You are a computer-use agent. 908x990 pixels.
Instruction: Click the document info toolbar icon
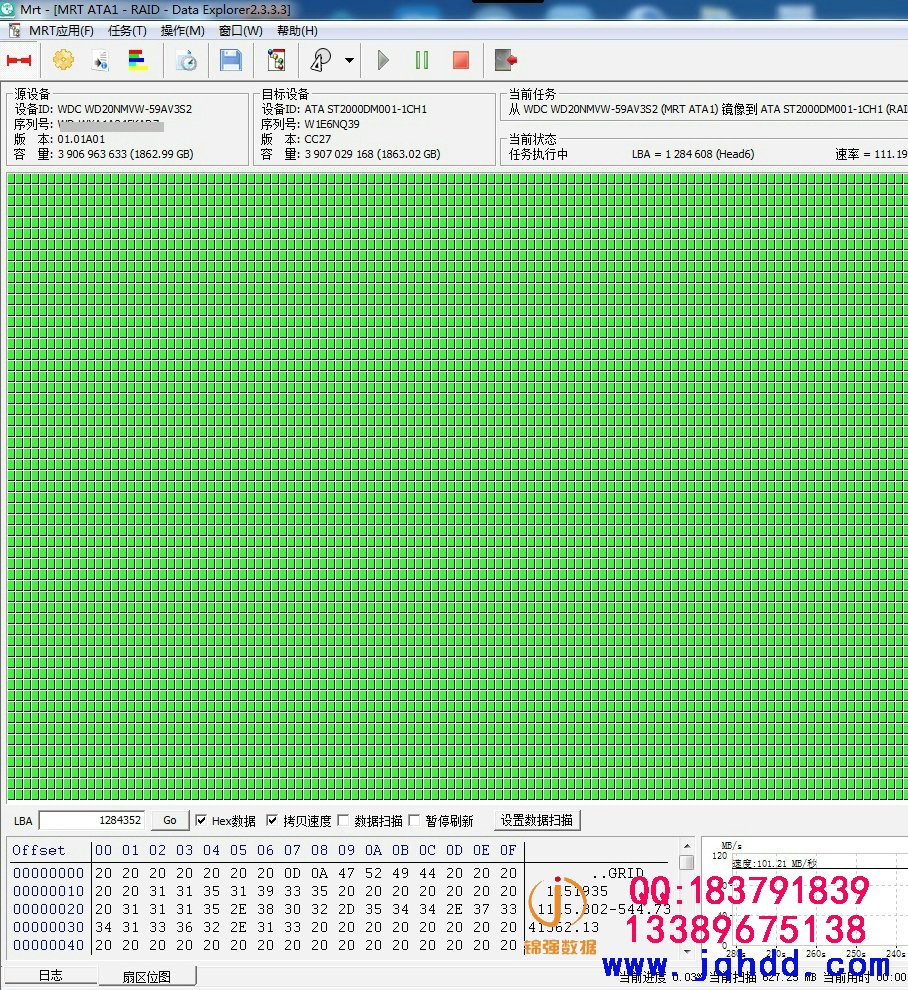tap(100, 60)
